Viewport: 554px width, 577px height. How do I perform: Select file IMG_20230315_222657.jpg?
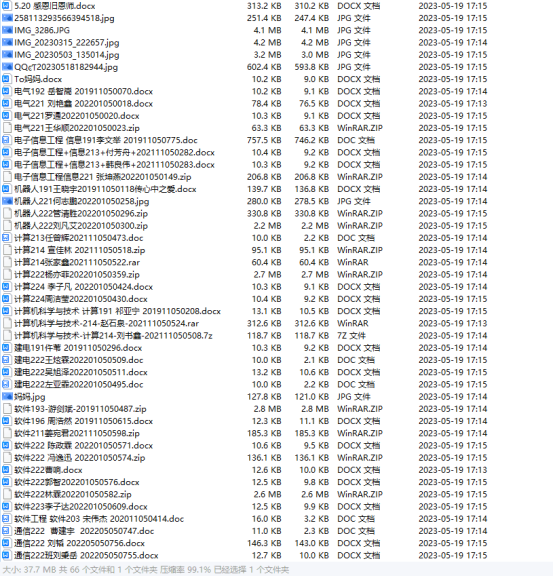[67, 43]
